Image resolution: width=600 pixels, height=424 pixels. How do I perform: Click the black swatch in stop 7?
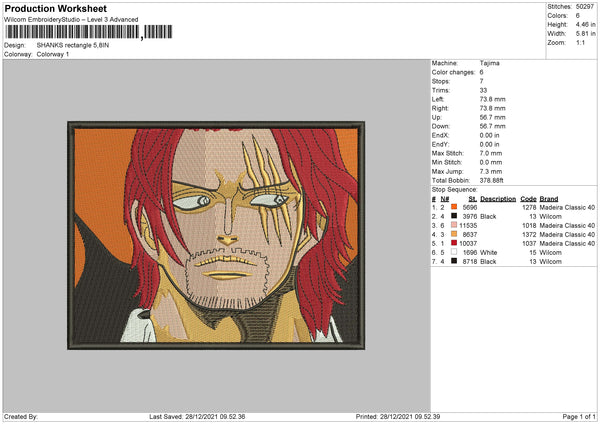coord(454,261)
